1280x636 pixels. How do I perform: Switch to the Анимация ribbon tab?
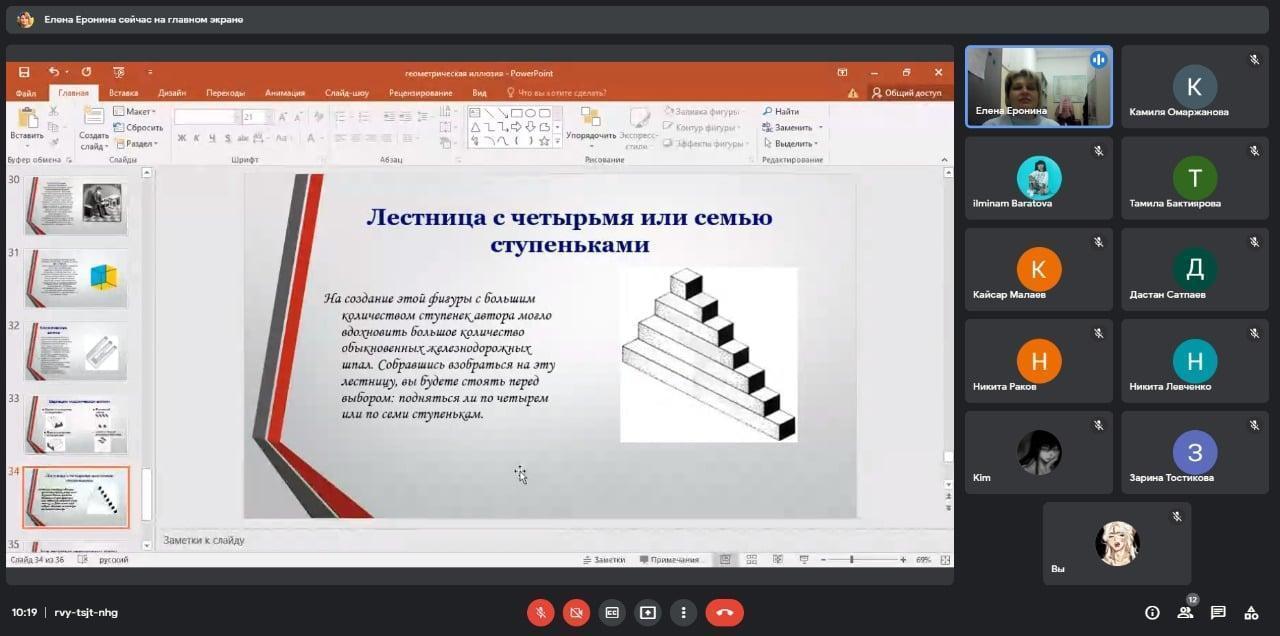pos(284,93)
